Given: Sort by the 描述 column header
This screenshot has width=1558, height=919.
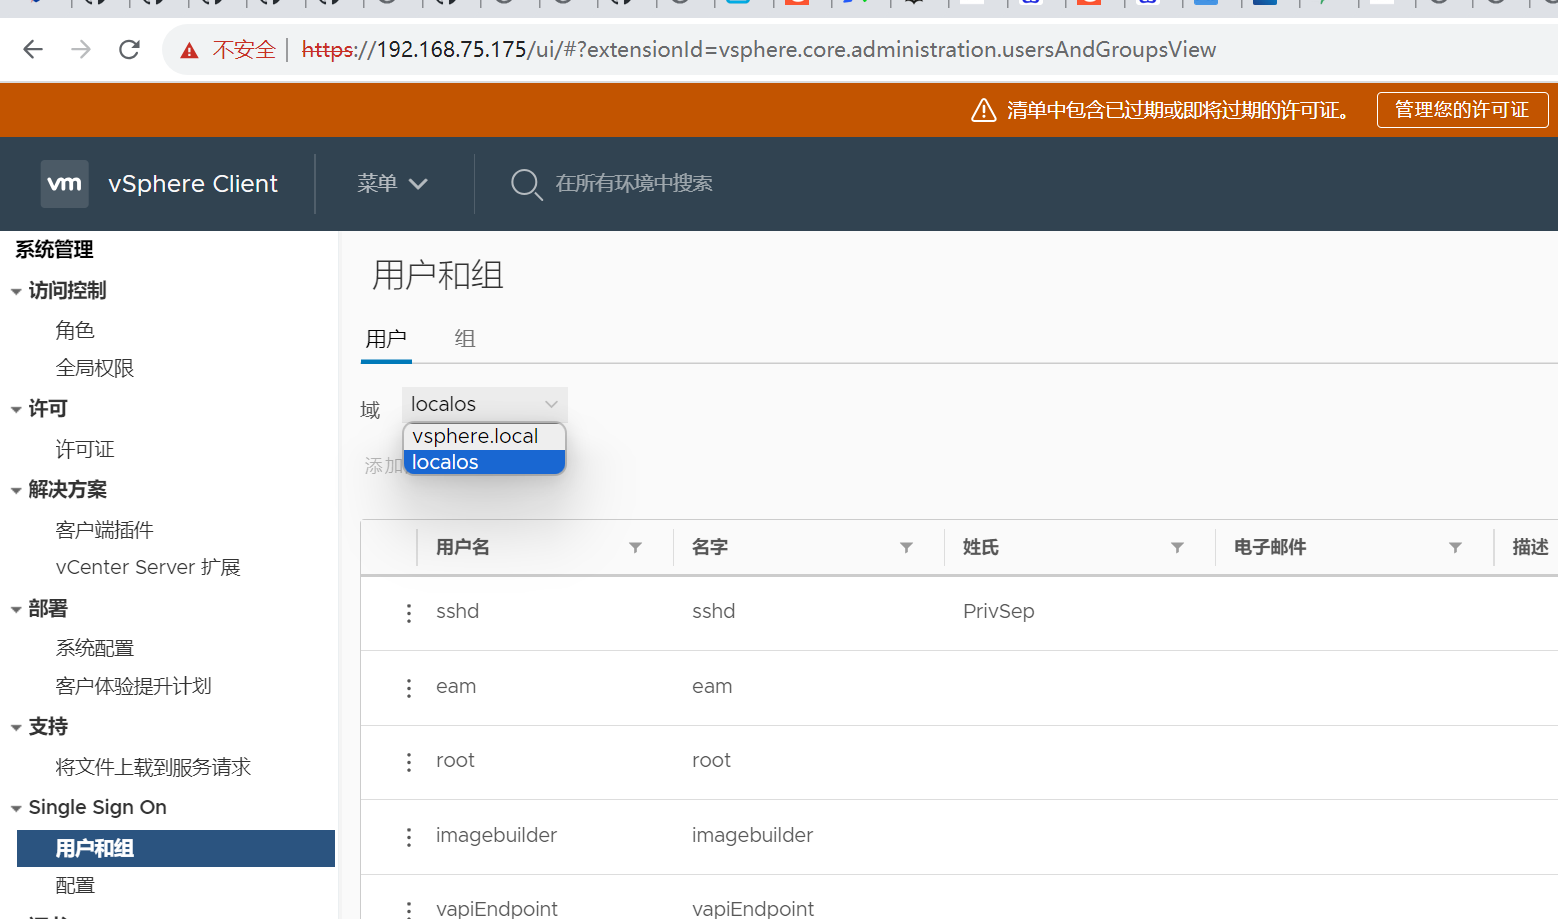Looking at the screenshot, I should [x=1531, y=547].
